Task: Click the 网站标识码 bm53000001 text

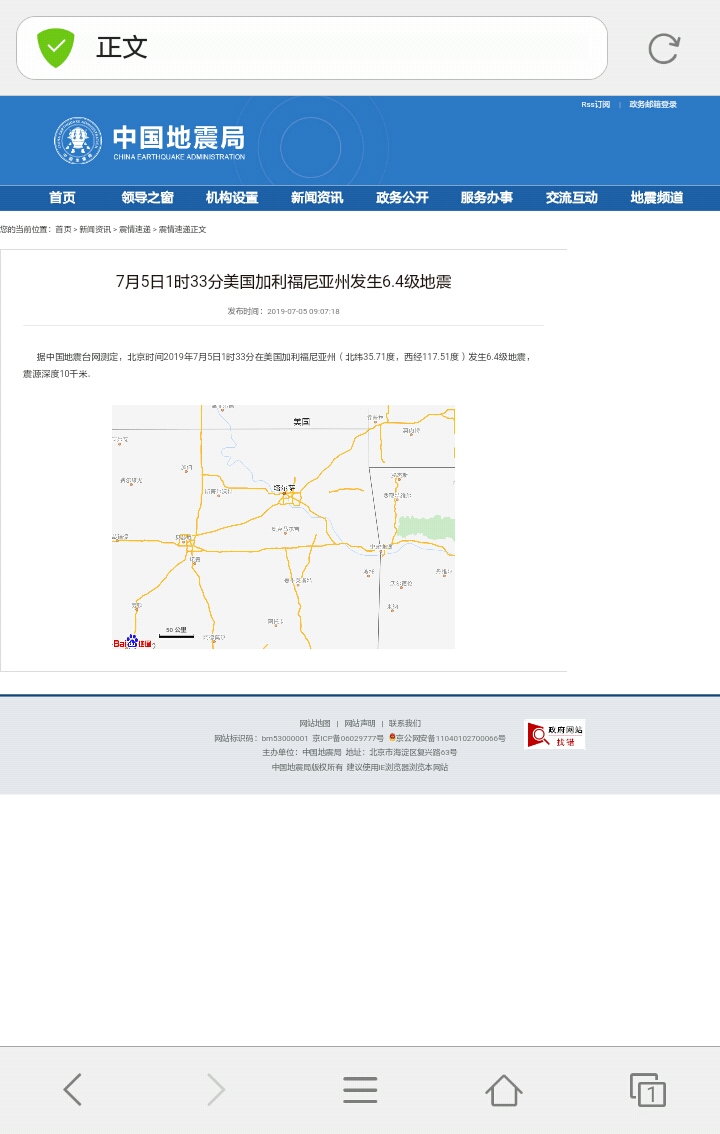Action: click(261, 738)
